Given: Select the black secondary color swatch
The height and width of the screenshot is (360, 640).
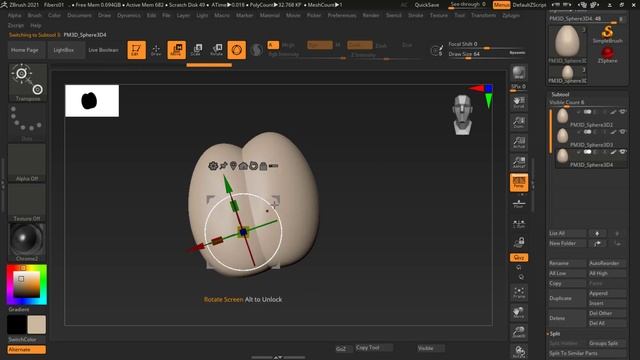Looking at the screenshot, I should point(17,325).
